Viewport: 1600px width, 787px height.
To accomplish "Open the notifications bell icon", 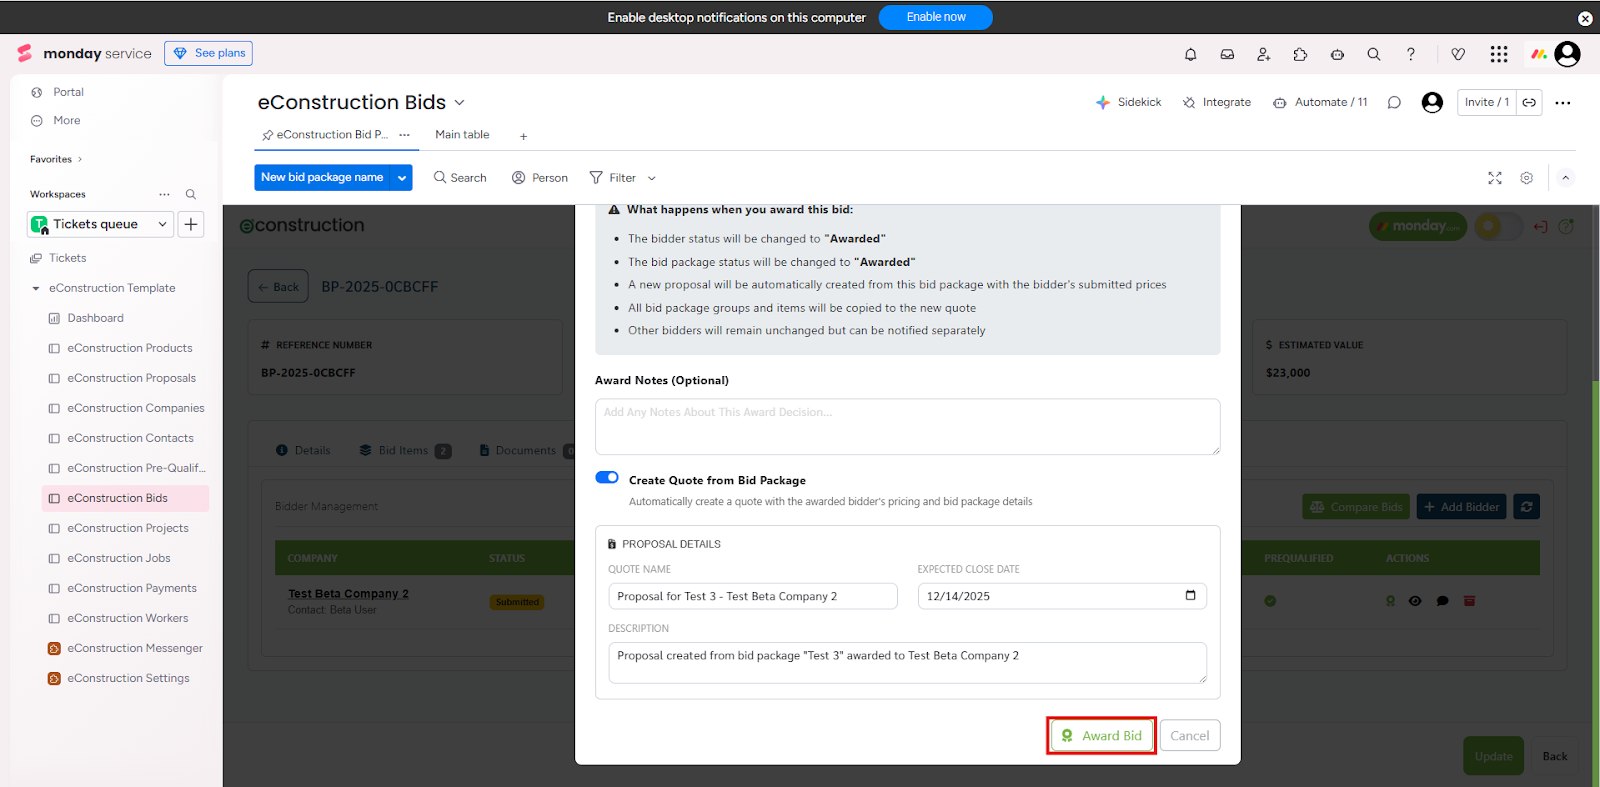I will pos(1190,55).
